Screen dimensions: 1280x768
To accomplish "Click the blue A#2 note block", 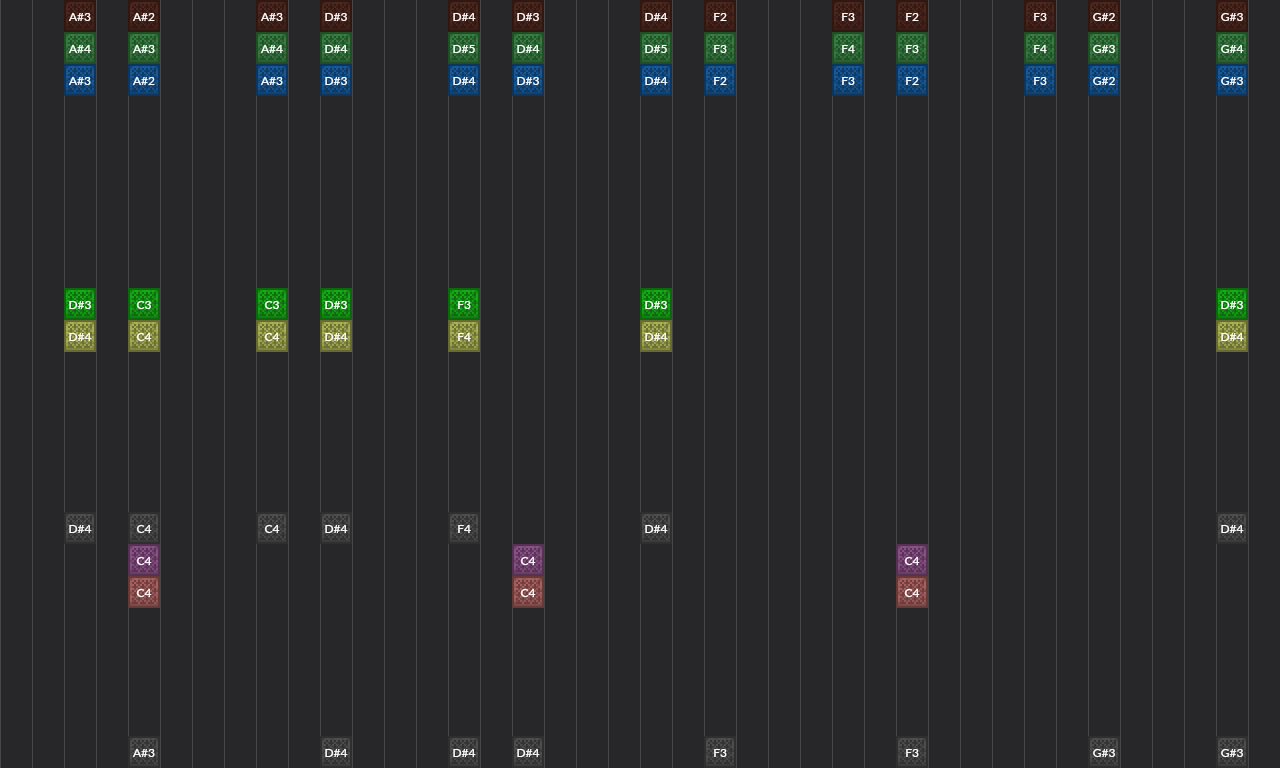I will click(144, 81).
